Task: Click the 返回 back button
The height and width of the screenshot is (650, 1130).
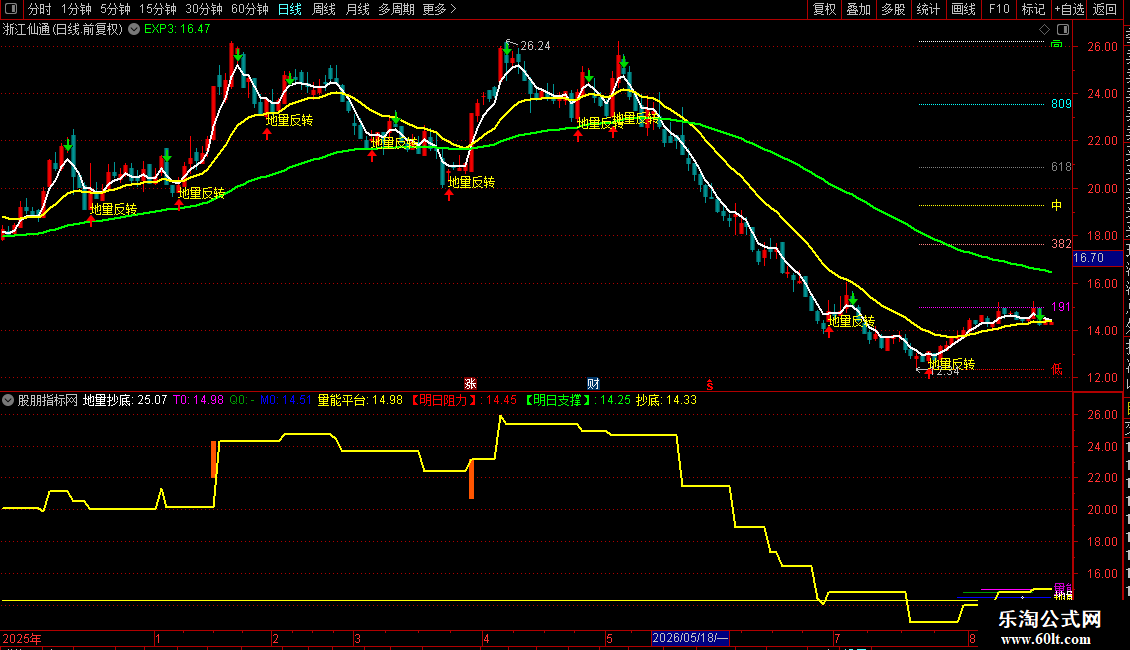Action: [x=1104, y=9]
